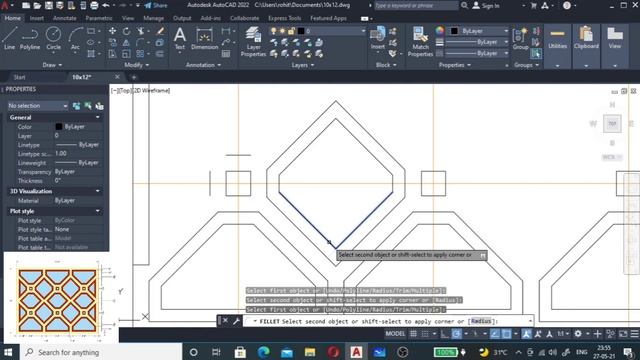Click the new drawing tab plus button

[x=133, y=77]
